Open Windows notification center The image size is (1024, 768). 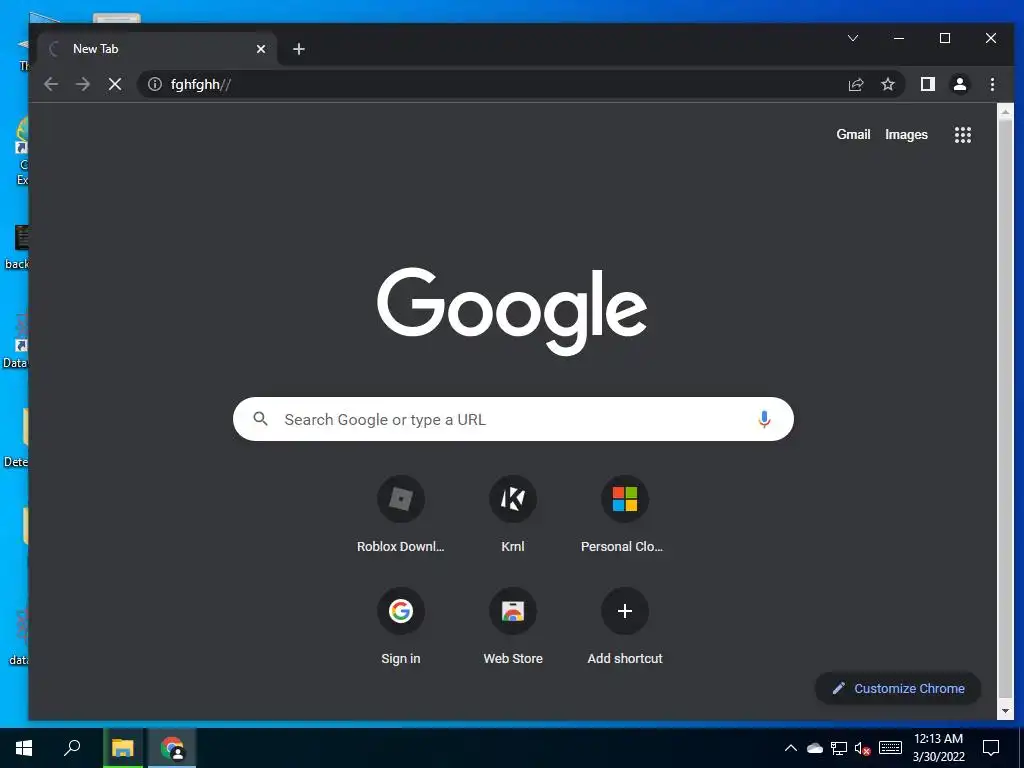coord(991,748)
